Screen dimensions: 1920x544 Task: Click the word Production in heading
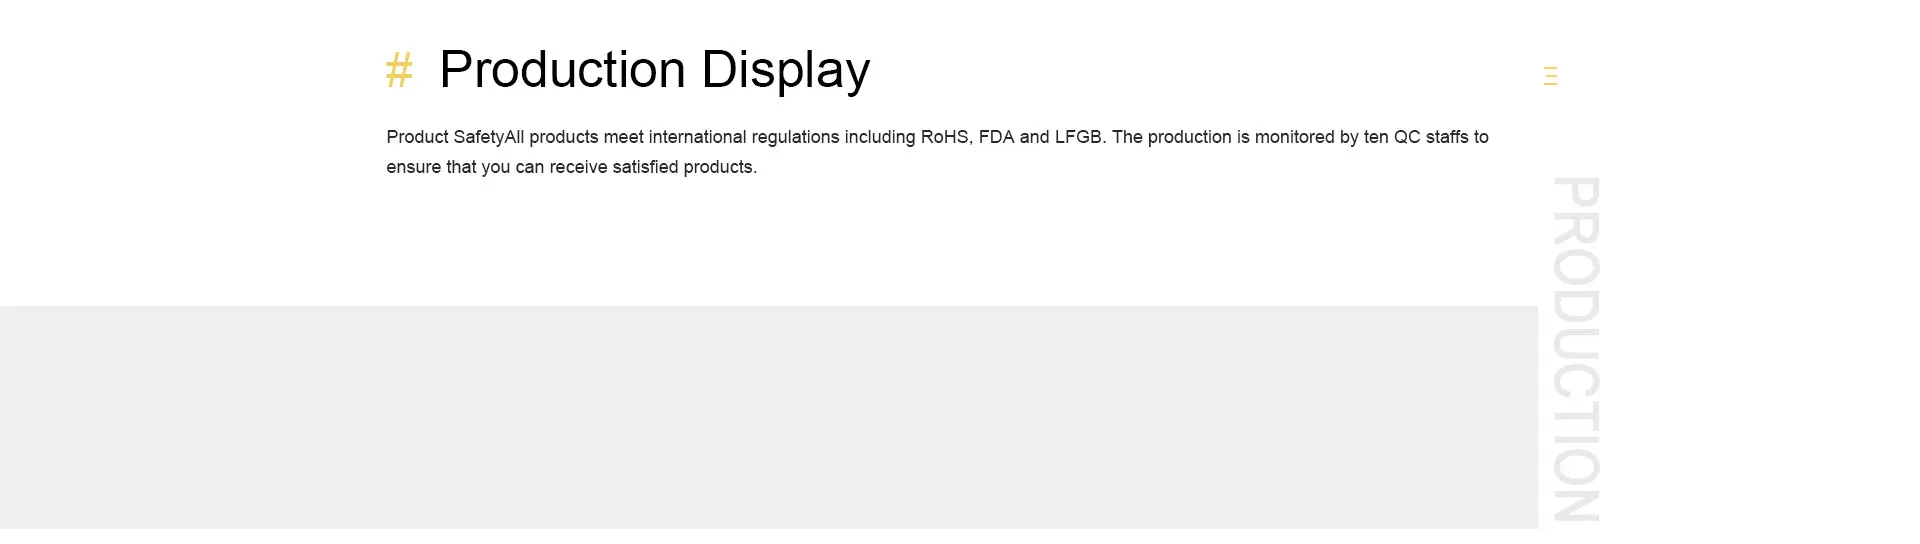point(562,70)
